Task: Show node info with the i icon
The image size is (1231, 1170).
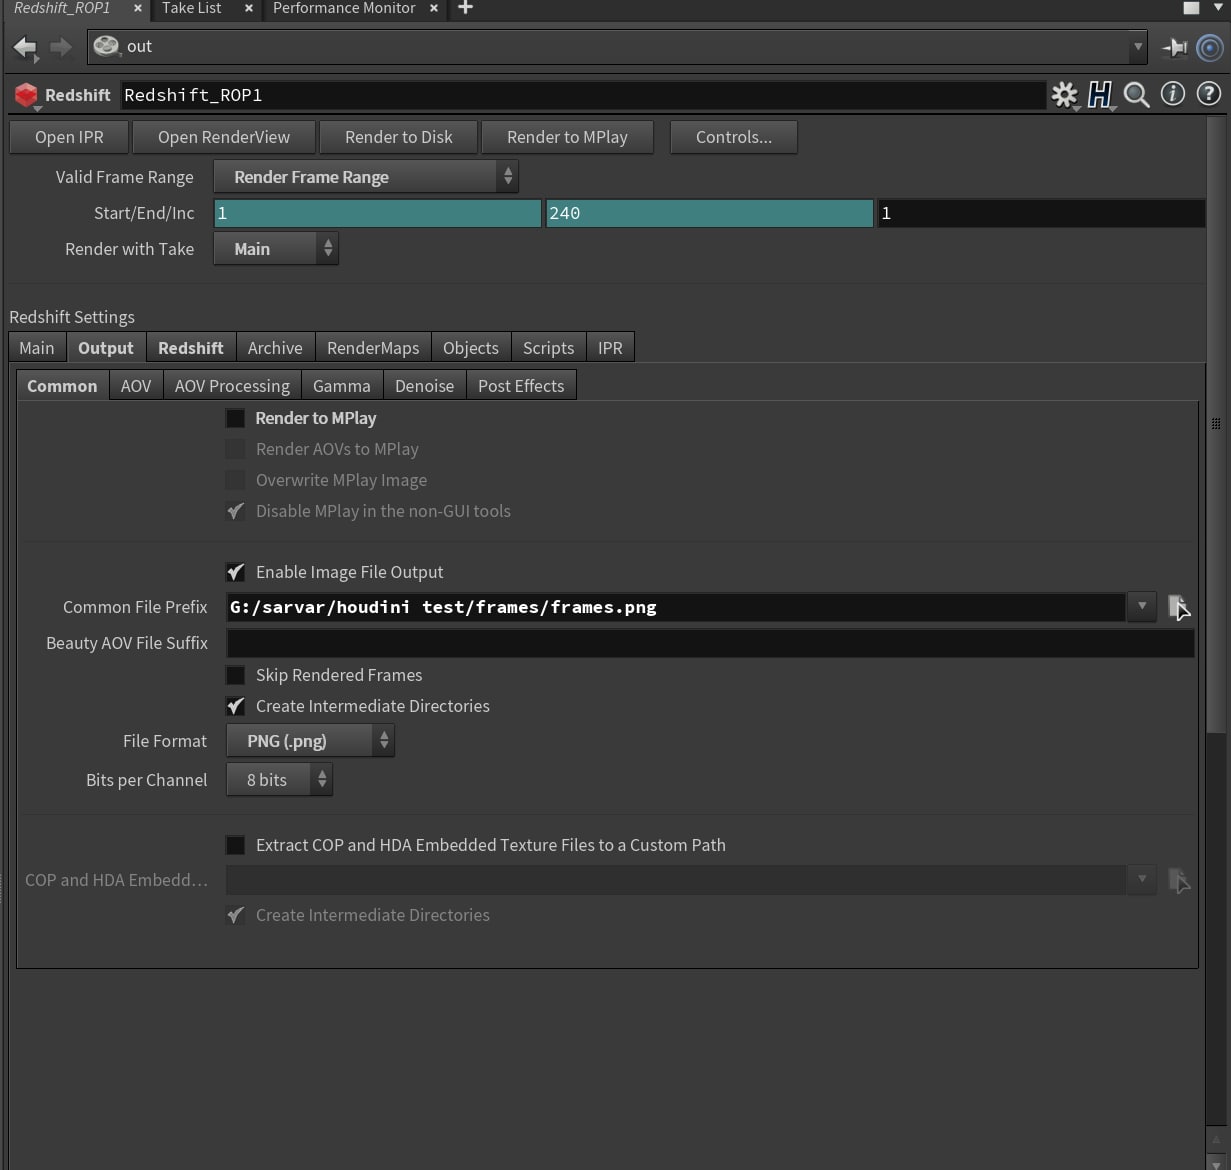Action: pyautogui.click(x=1172, y=94)
